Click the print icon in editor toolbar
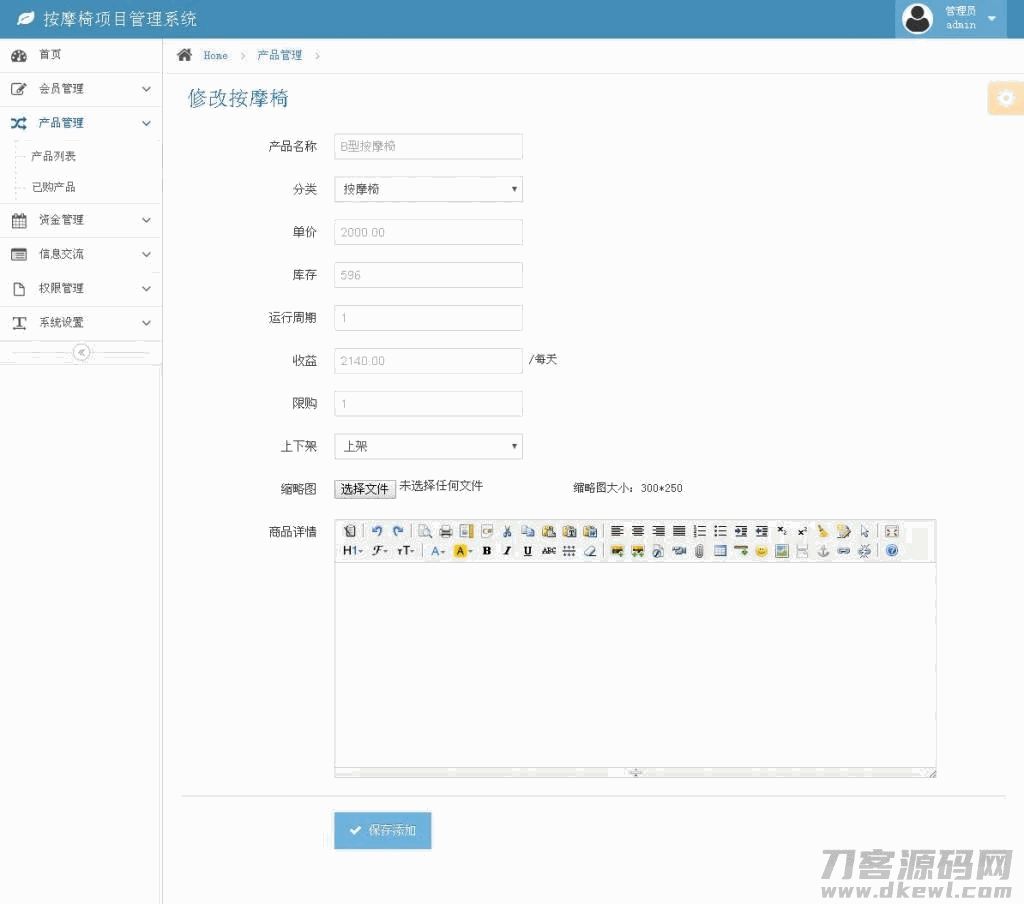Screen dimensions: 1024x904 coord(446,531)
